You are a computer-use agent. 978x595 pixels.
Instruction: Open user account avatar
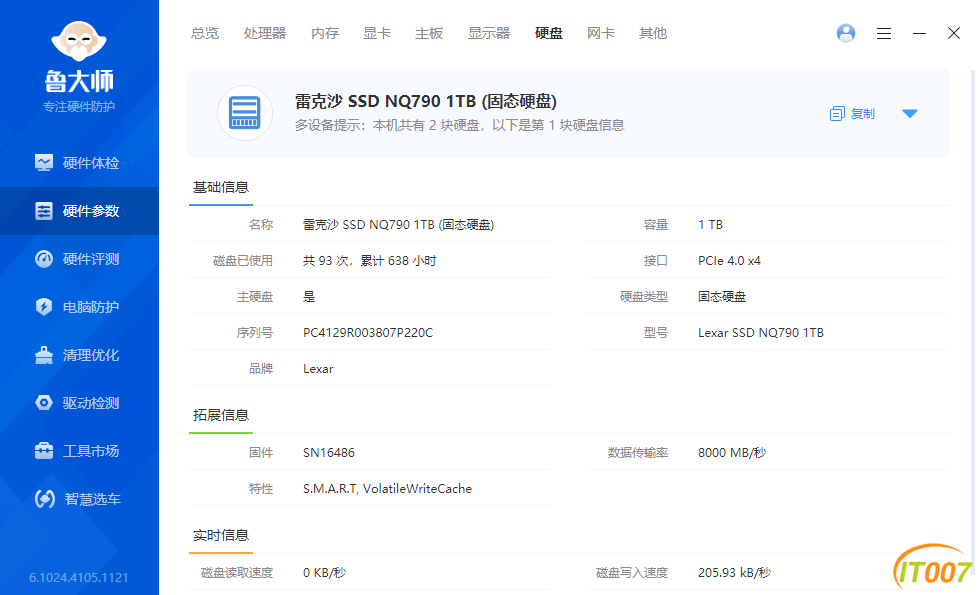846,33
